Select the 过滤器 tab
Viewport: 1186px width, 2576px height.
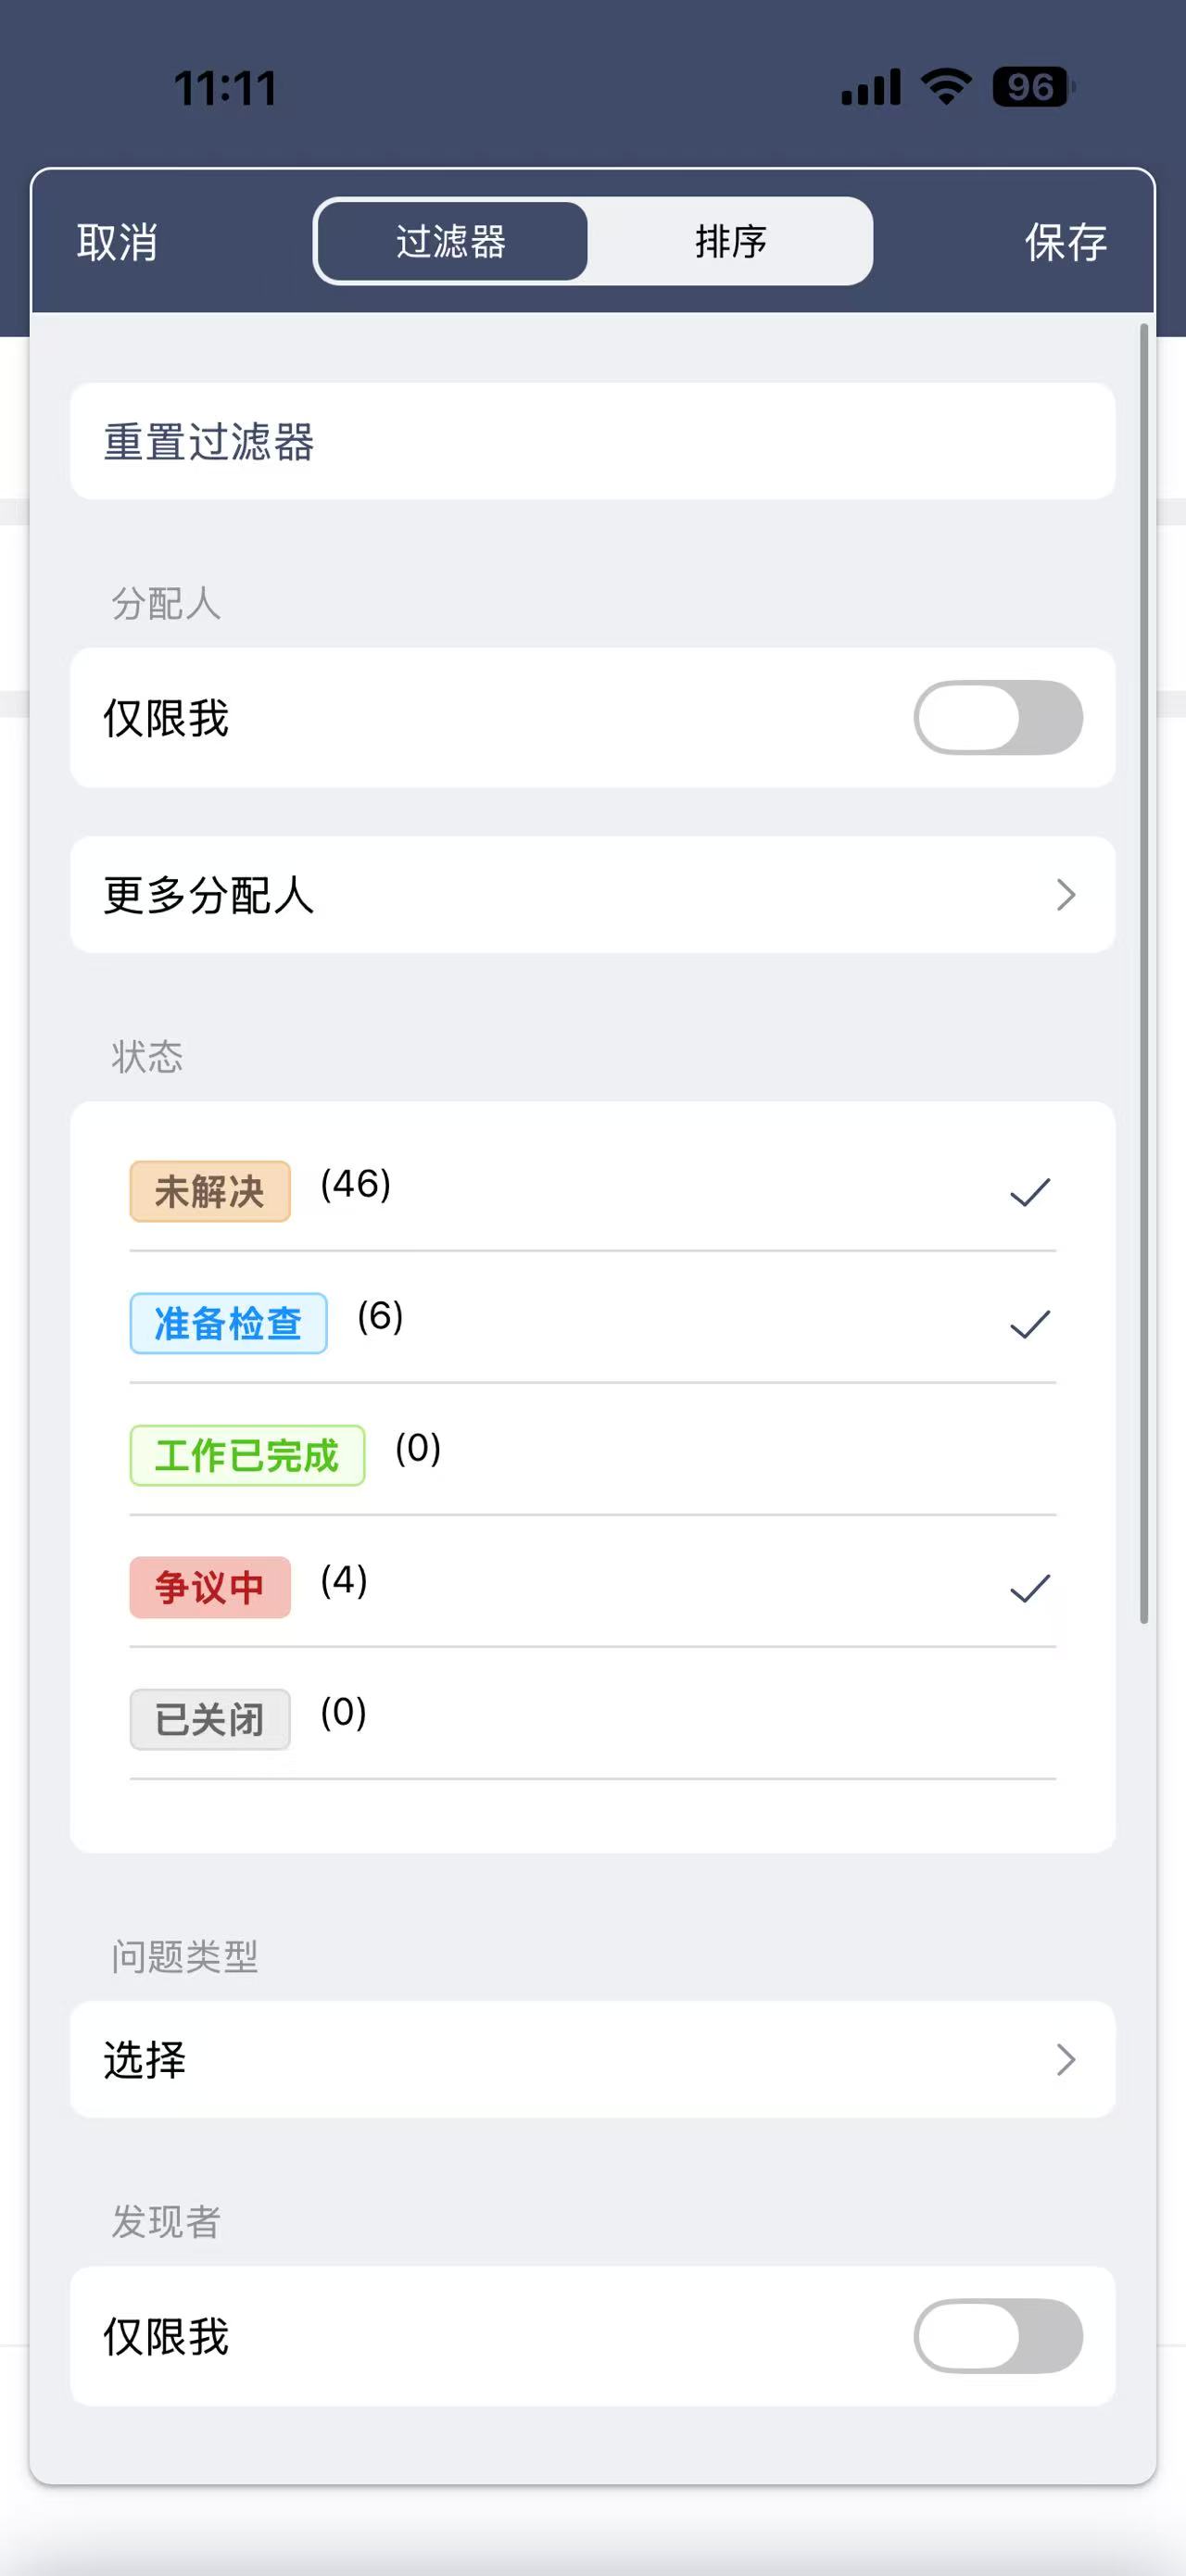(451, 242)
